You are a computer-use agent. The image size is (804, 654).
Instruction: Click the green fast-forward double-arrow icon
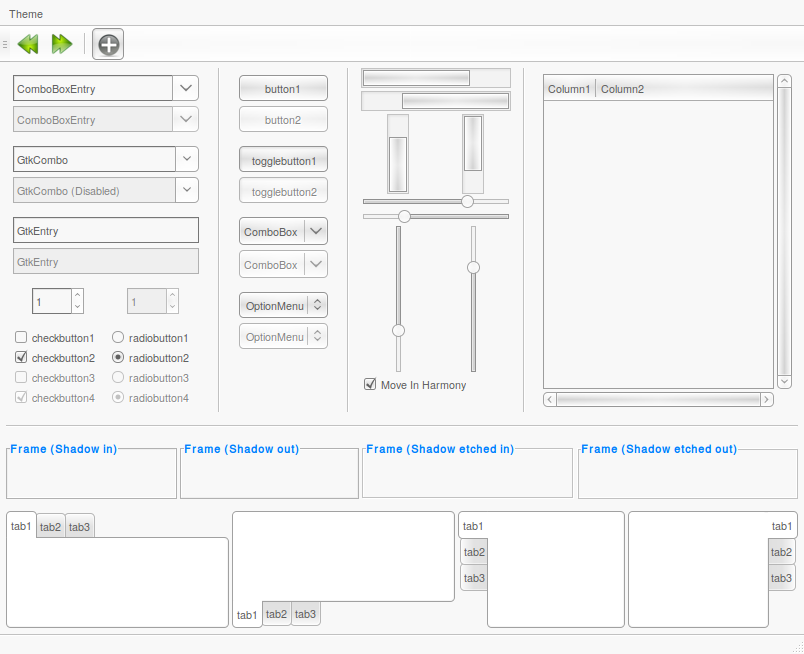tap(62, 44)
